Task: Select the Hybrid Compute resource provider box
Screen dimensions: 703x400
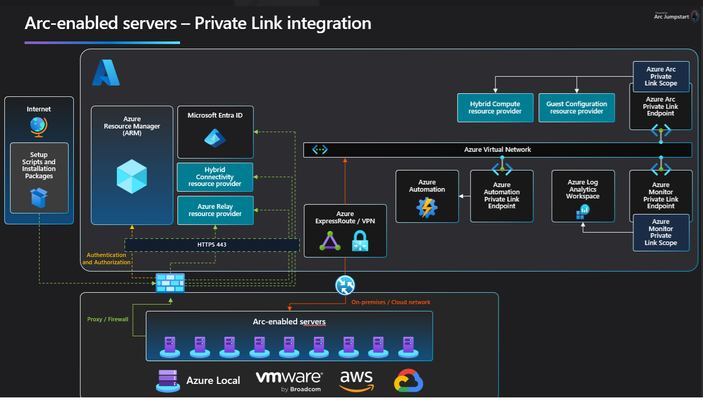Action: 495,108
